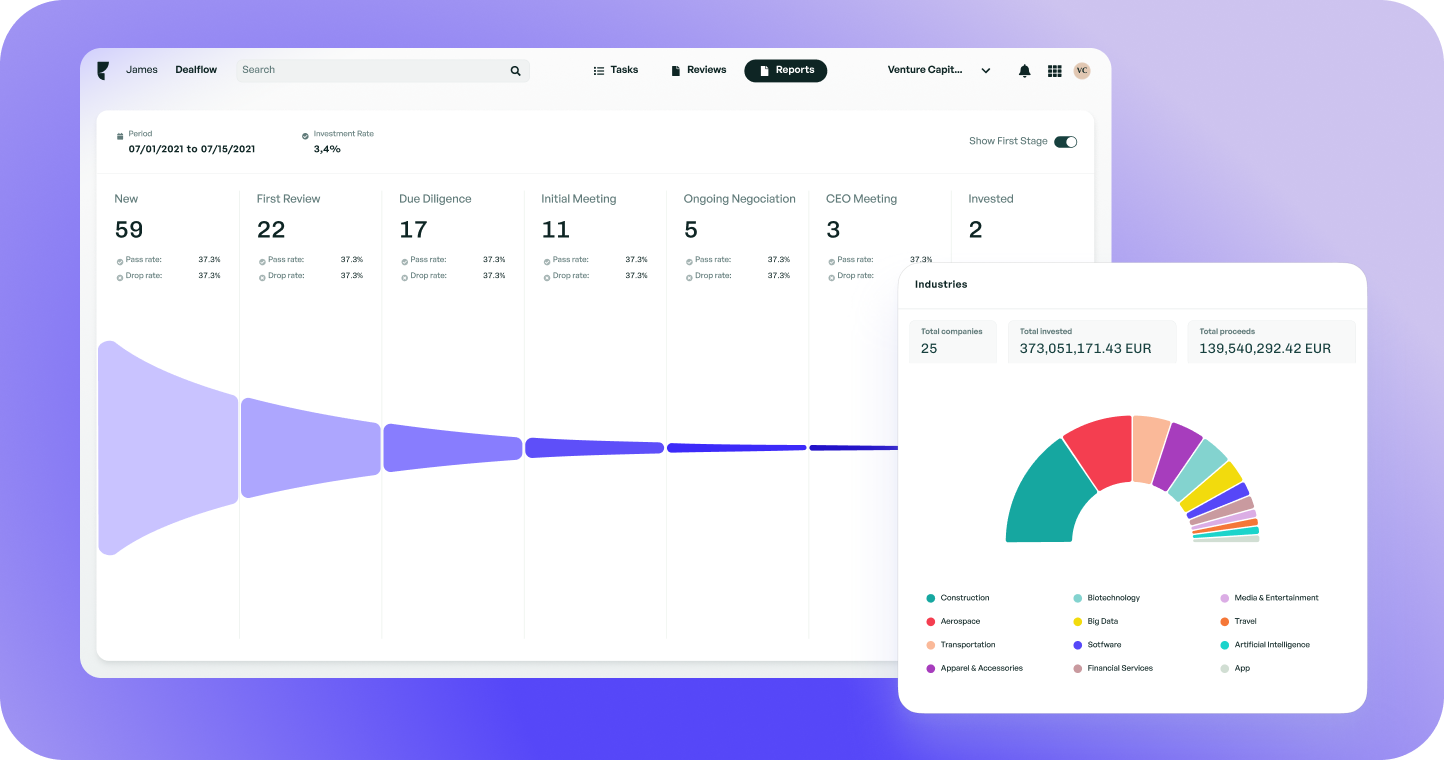
Task: Click the Initial Meeting funnel segment
Action: point(594,448)
